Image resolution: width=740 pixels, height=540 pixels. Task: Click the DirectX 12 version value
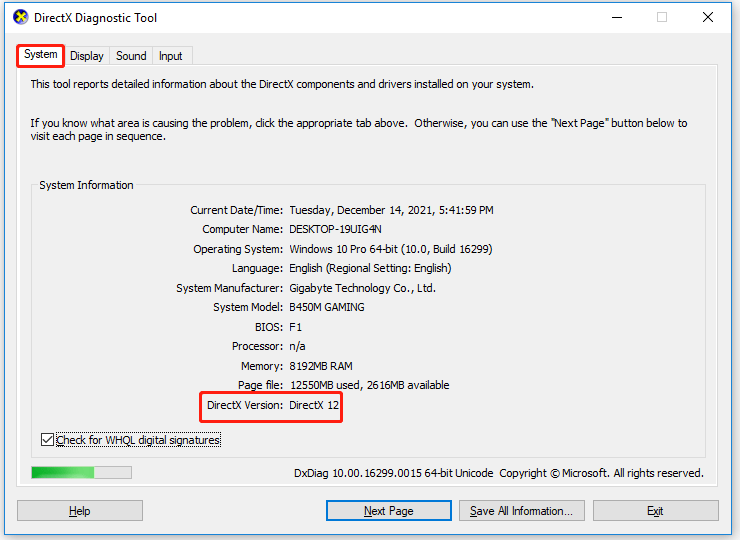pos(314,405)
